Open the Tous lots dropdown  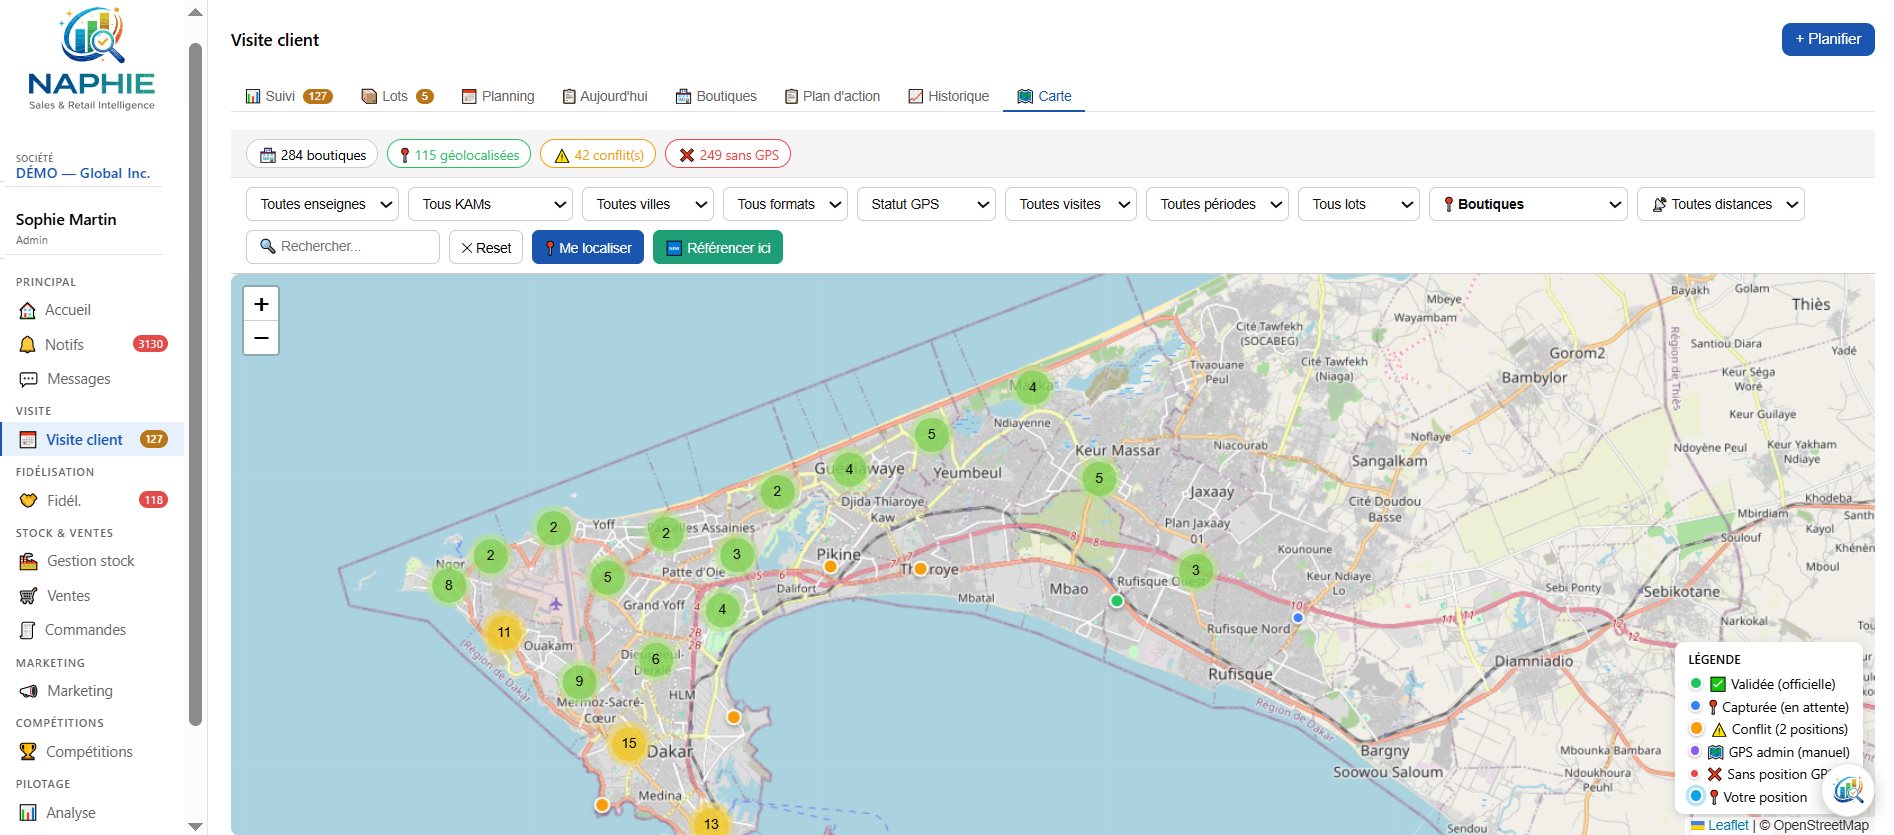pyautogui.click(x=1359, y=204)
